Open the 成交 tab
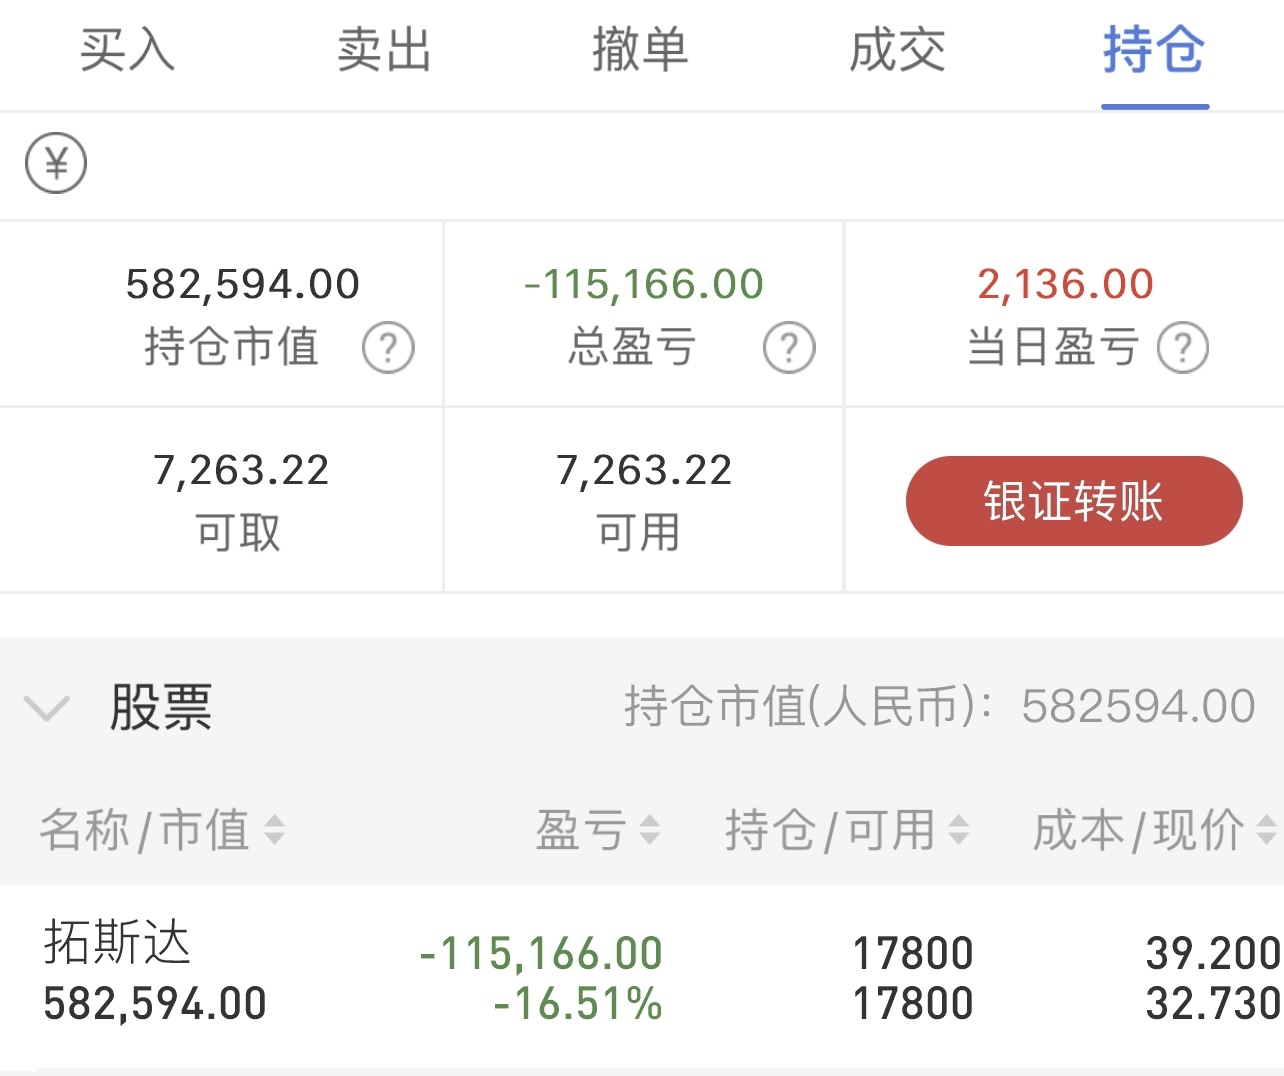1284x1076 pixels. [x=897, y=50]
